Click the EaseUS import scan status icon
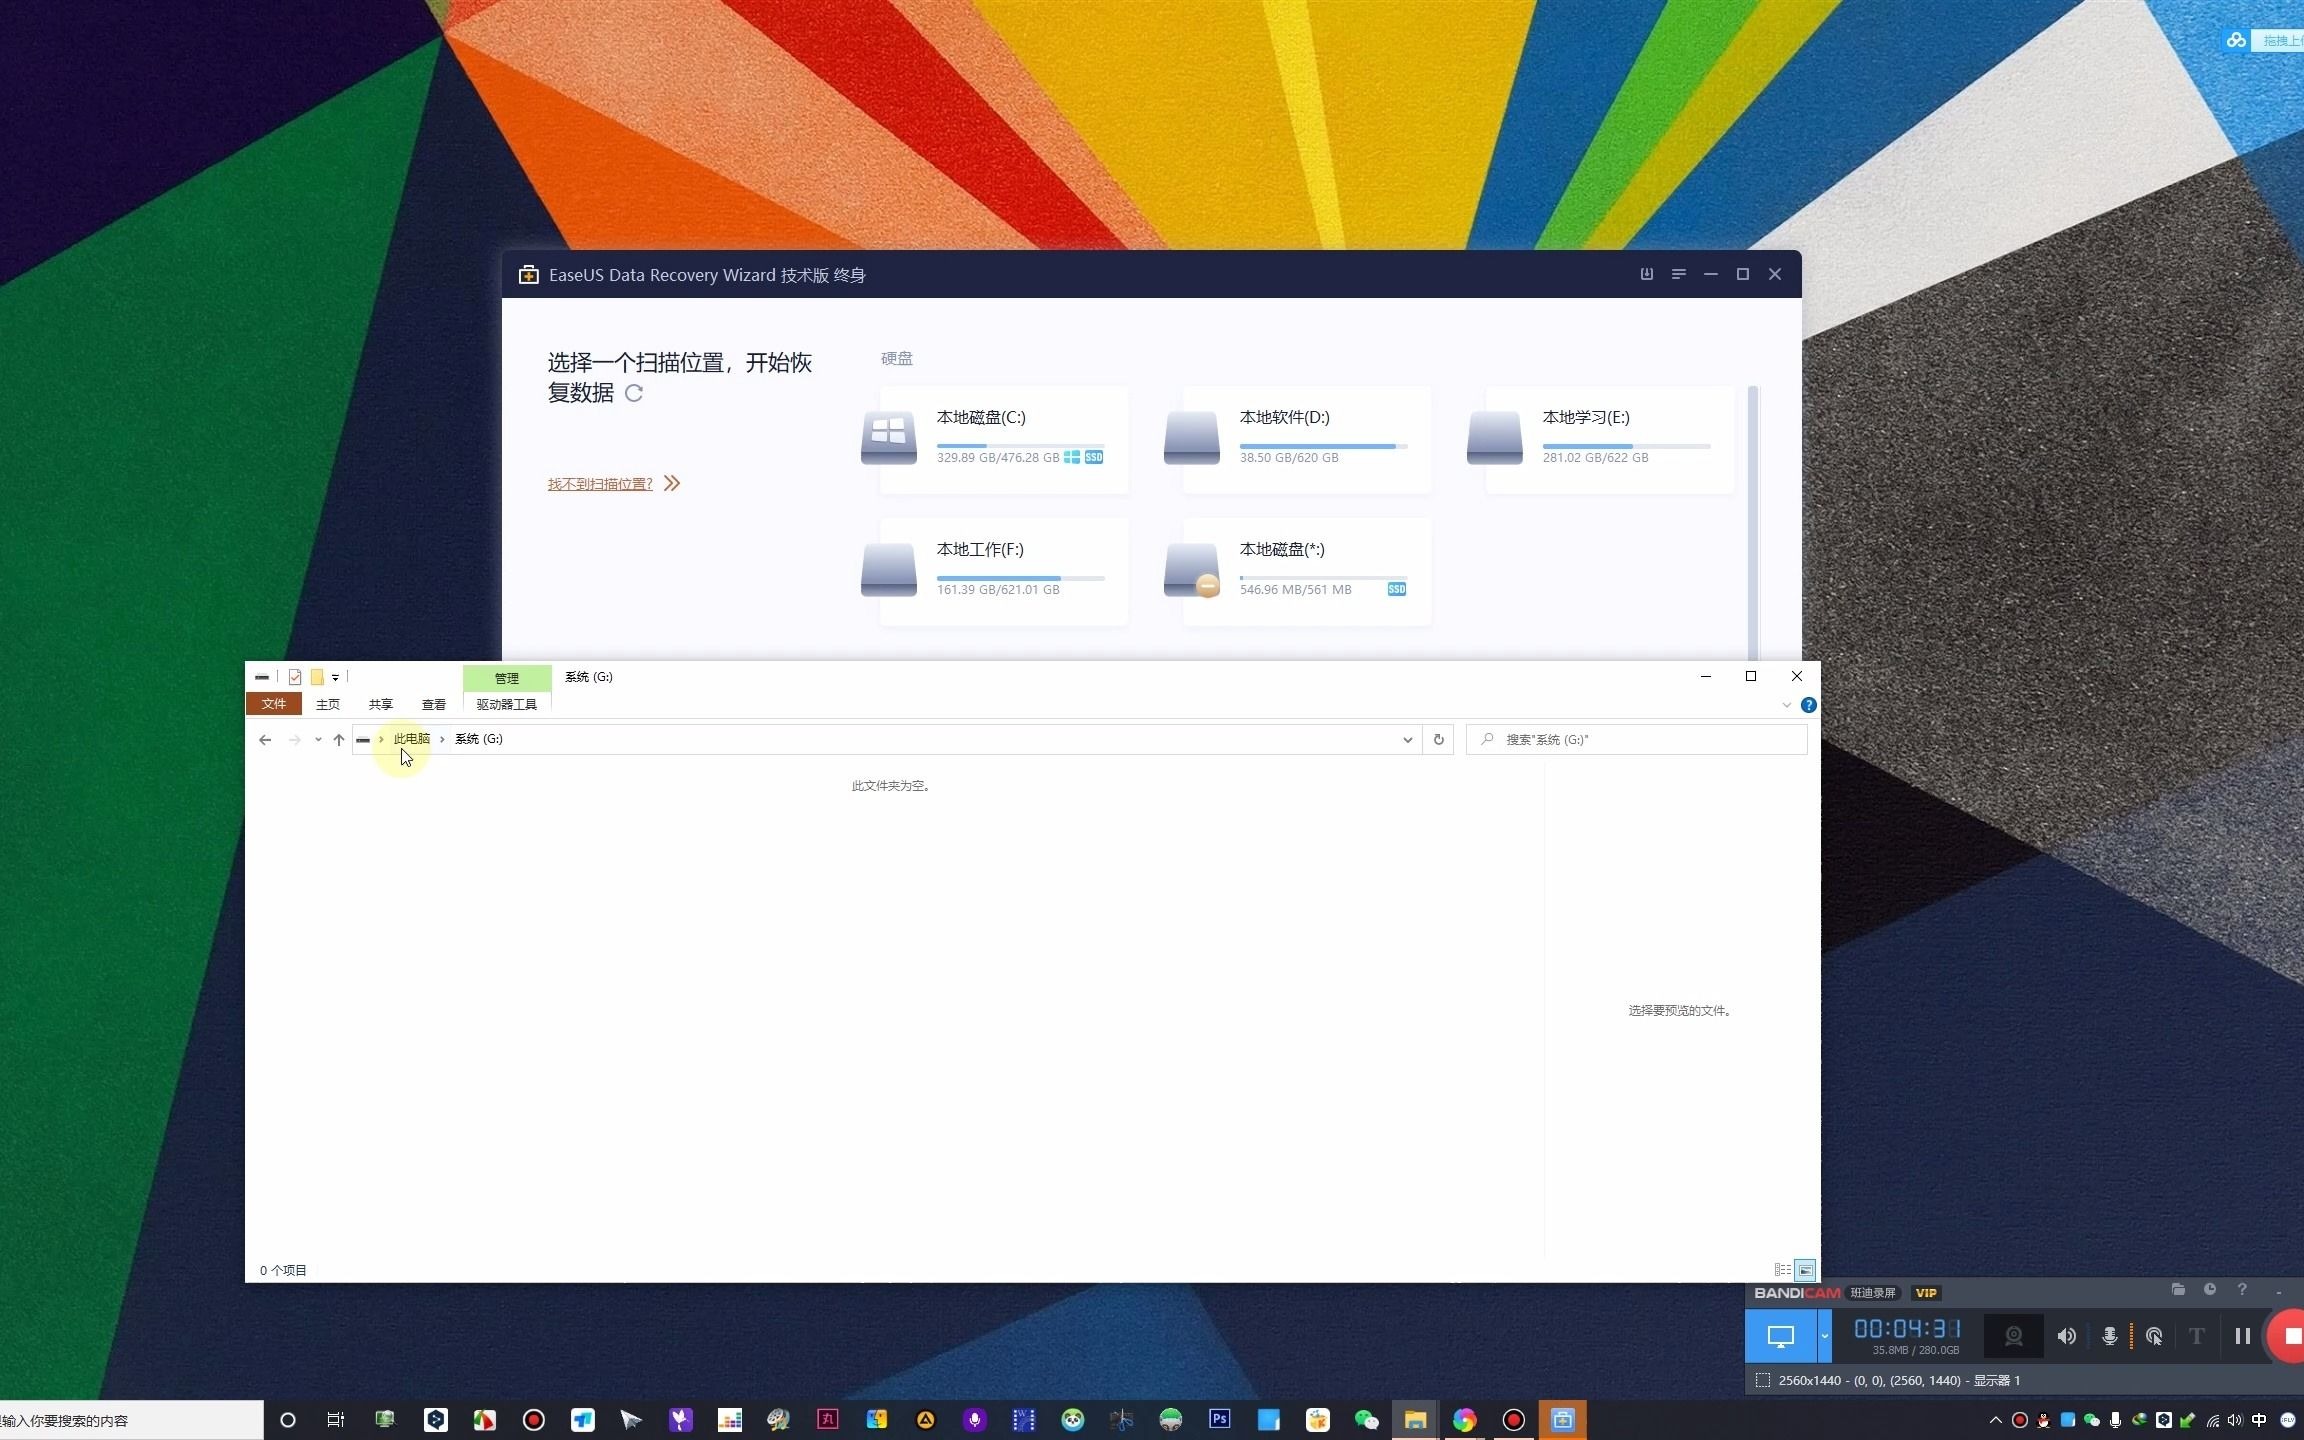Image resolution: width=2304 pixels, height=1440 pixels. click(1647, 274)
